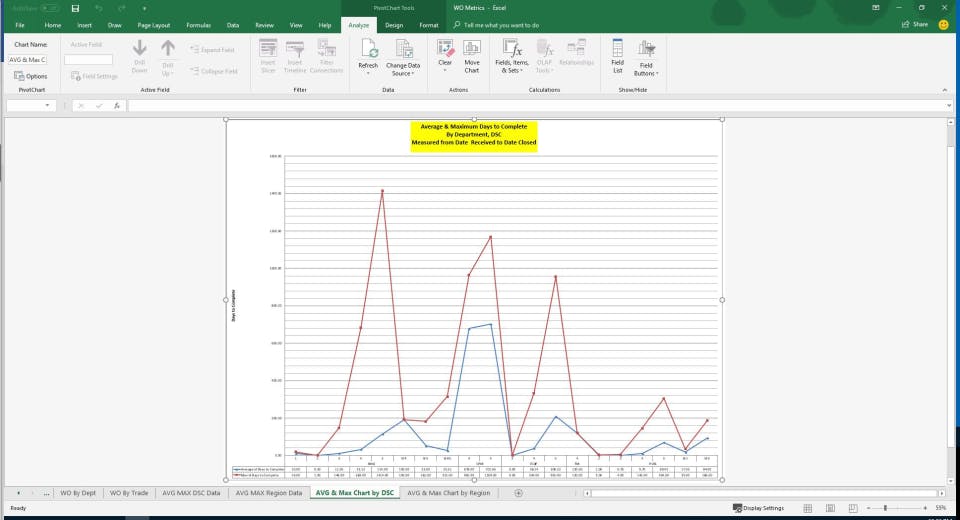
Task: Click the Insert Slicer icon
Action: point(268,48)
